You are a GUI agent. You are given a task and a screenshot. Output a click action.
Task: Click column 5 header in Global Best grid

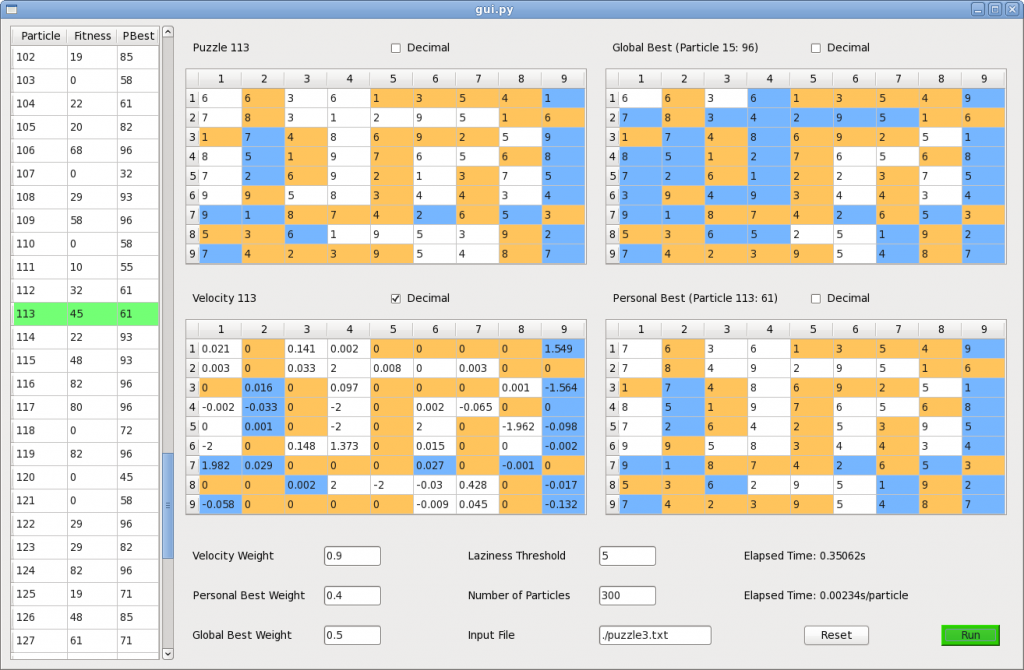click(x=812, y=79)
